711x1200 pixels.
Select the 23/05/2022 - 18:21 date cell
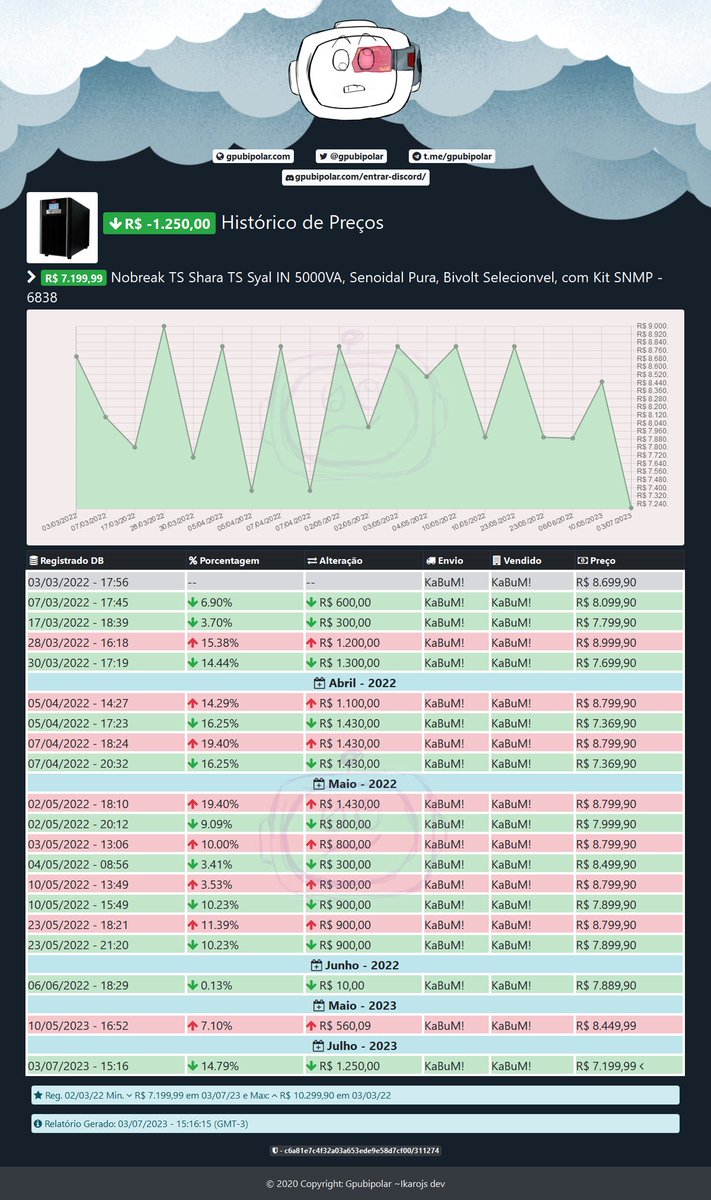point(105,925)
